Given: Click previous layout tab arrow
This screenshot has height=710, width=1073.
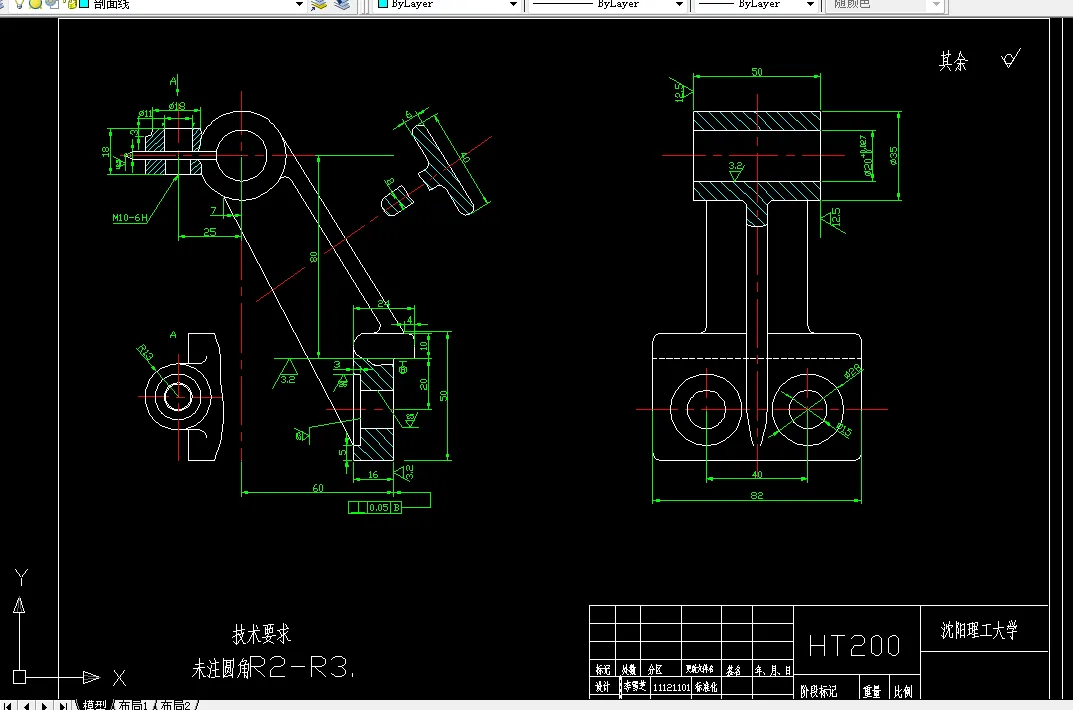Looking at the screenshot, I should (26, 705).
